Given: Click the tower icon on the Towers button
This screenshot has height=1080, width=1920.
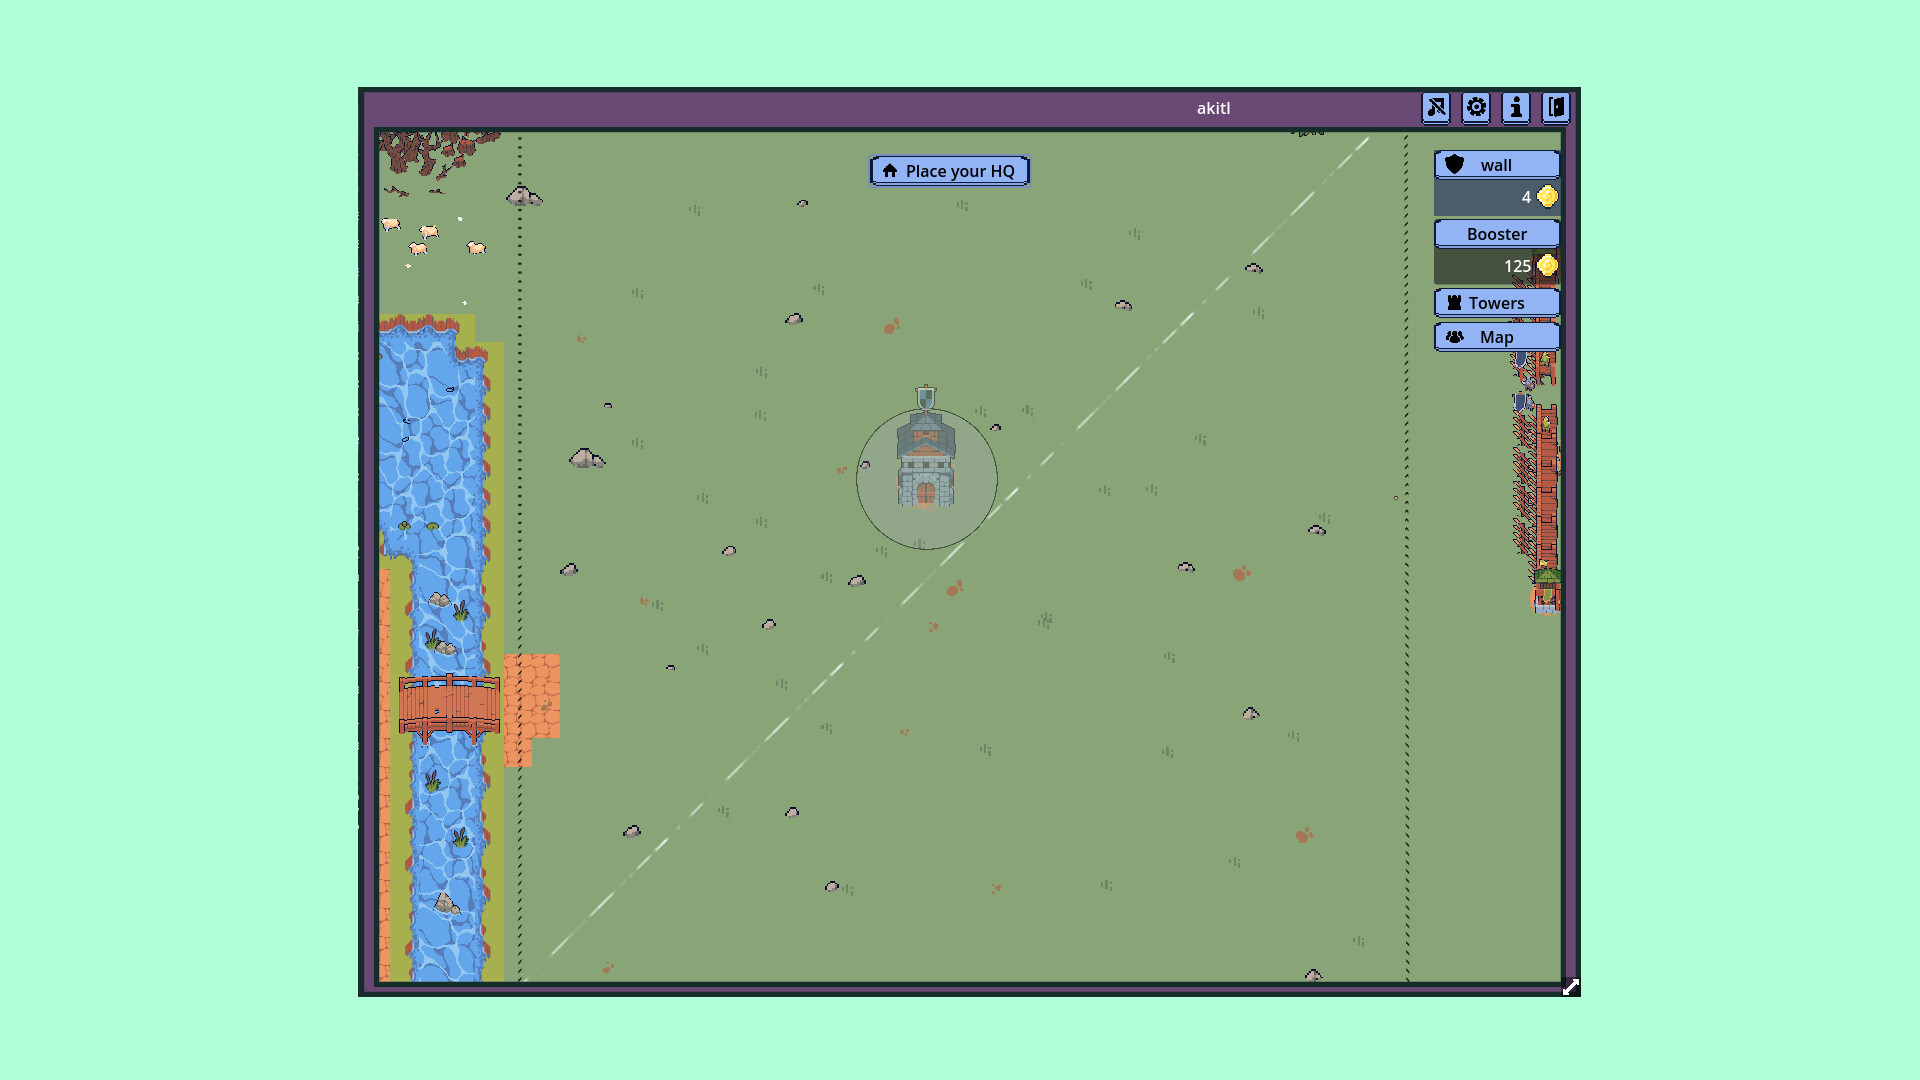Looking at the screenshot, I should click(1455, 302).
